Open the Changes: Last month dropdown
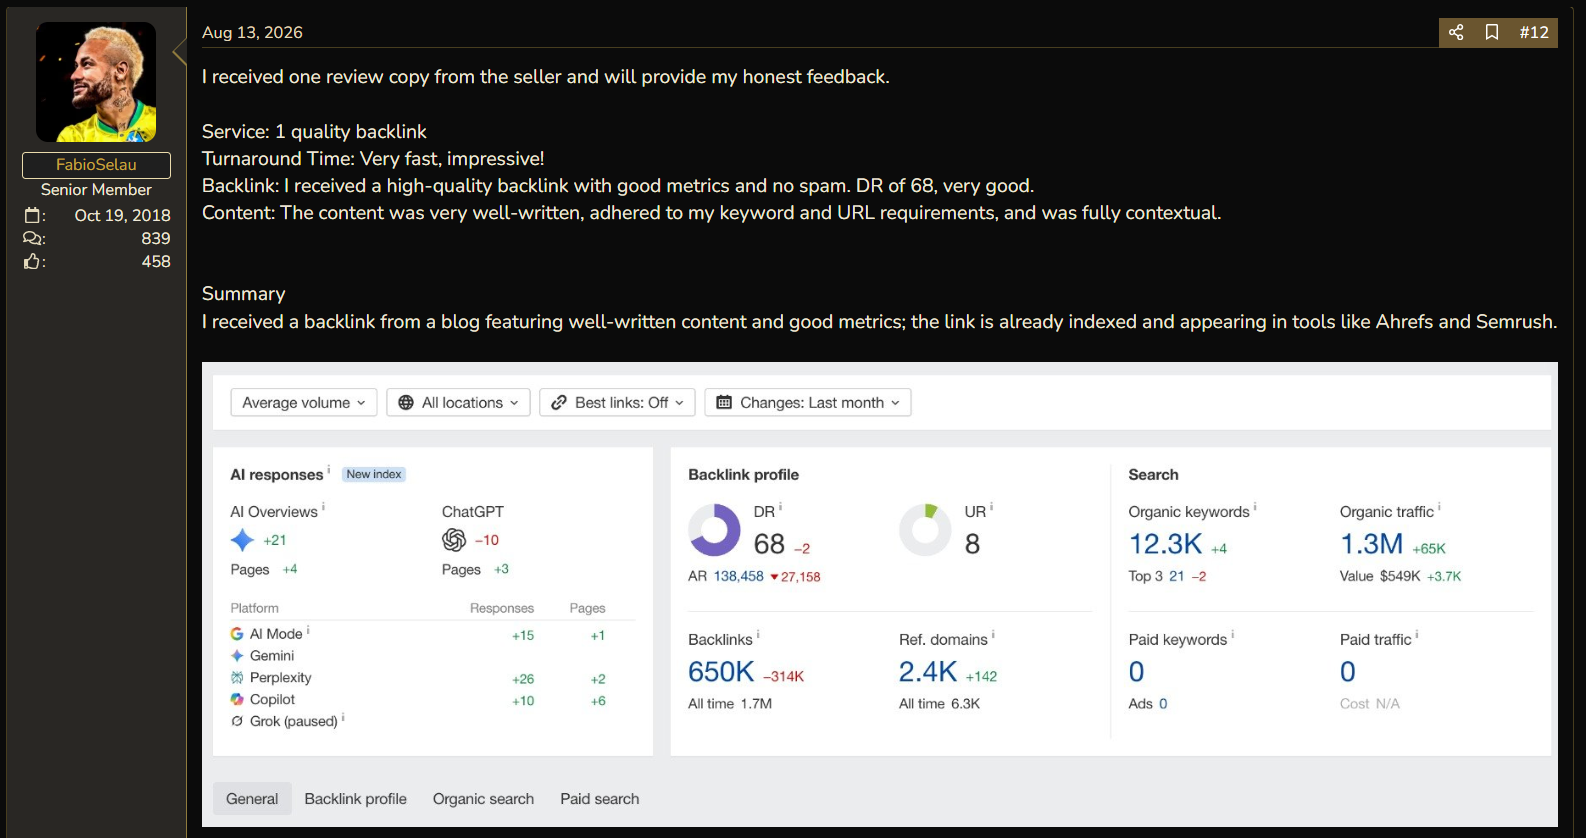1586x838 pixels. click(808, 402)
